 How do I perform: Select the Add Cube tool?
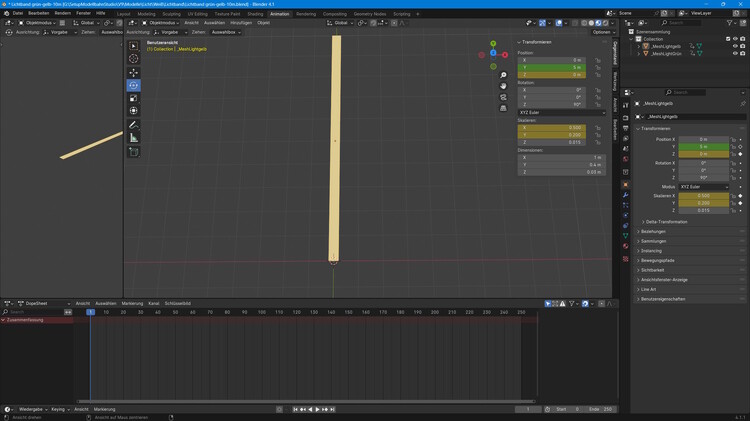133,152
